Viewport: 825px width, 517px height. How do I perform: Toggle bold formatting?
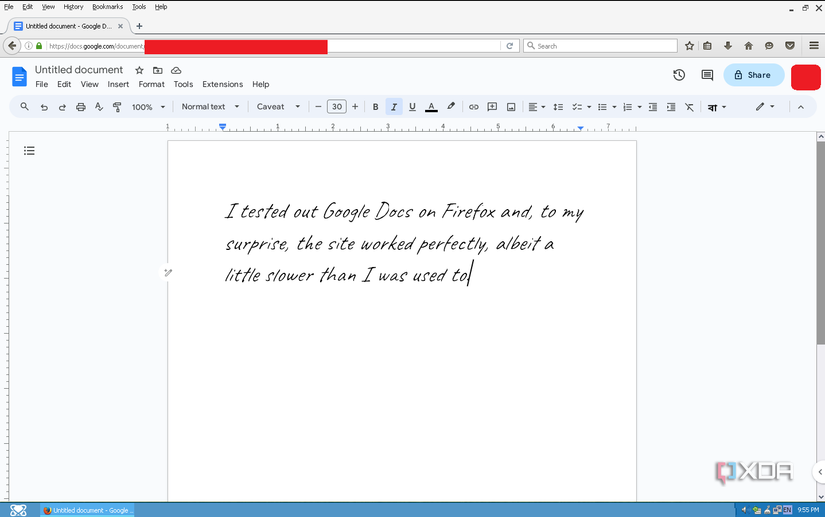click(375, 107)
